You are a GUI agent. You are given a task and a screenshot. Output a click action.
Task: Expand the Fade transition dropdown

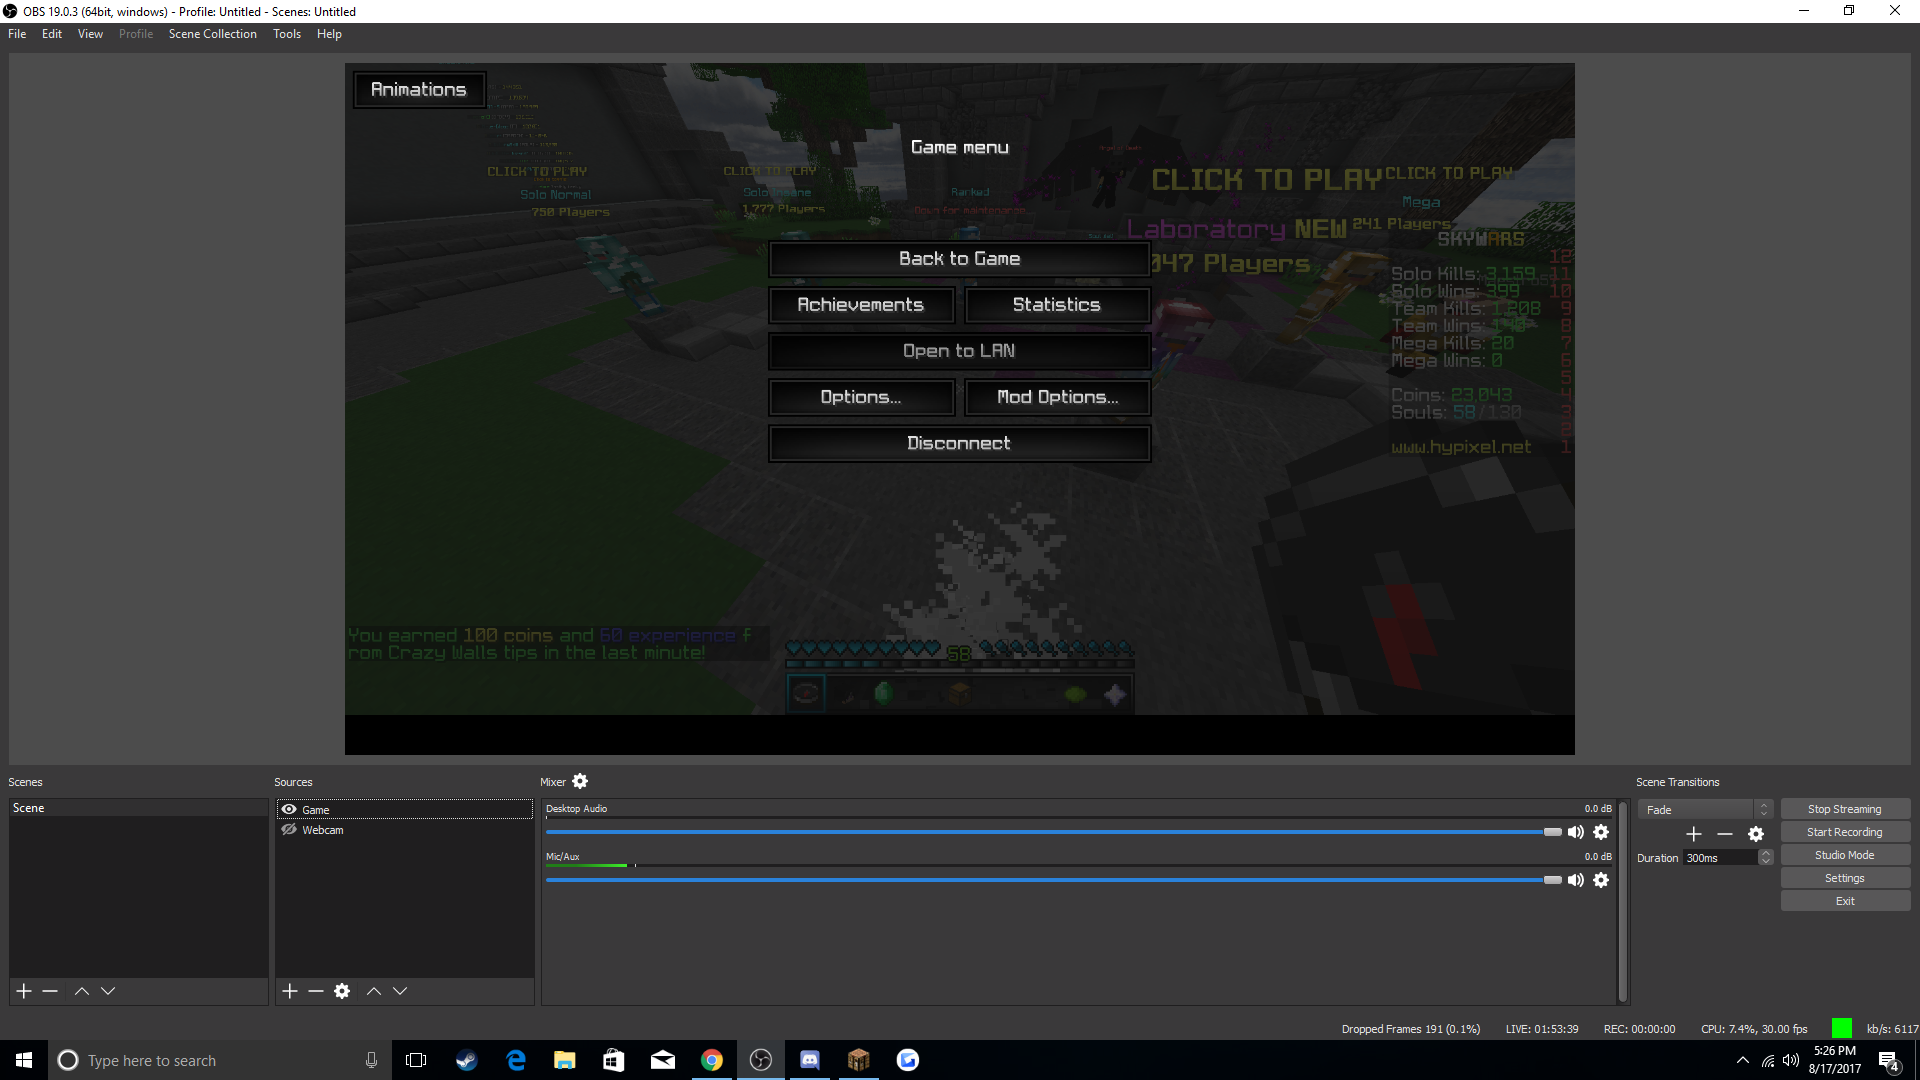coord(1764,810)
